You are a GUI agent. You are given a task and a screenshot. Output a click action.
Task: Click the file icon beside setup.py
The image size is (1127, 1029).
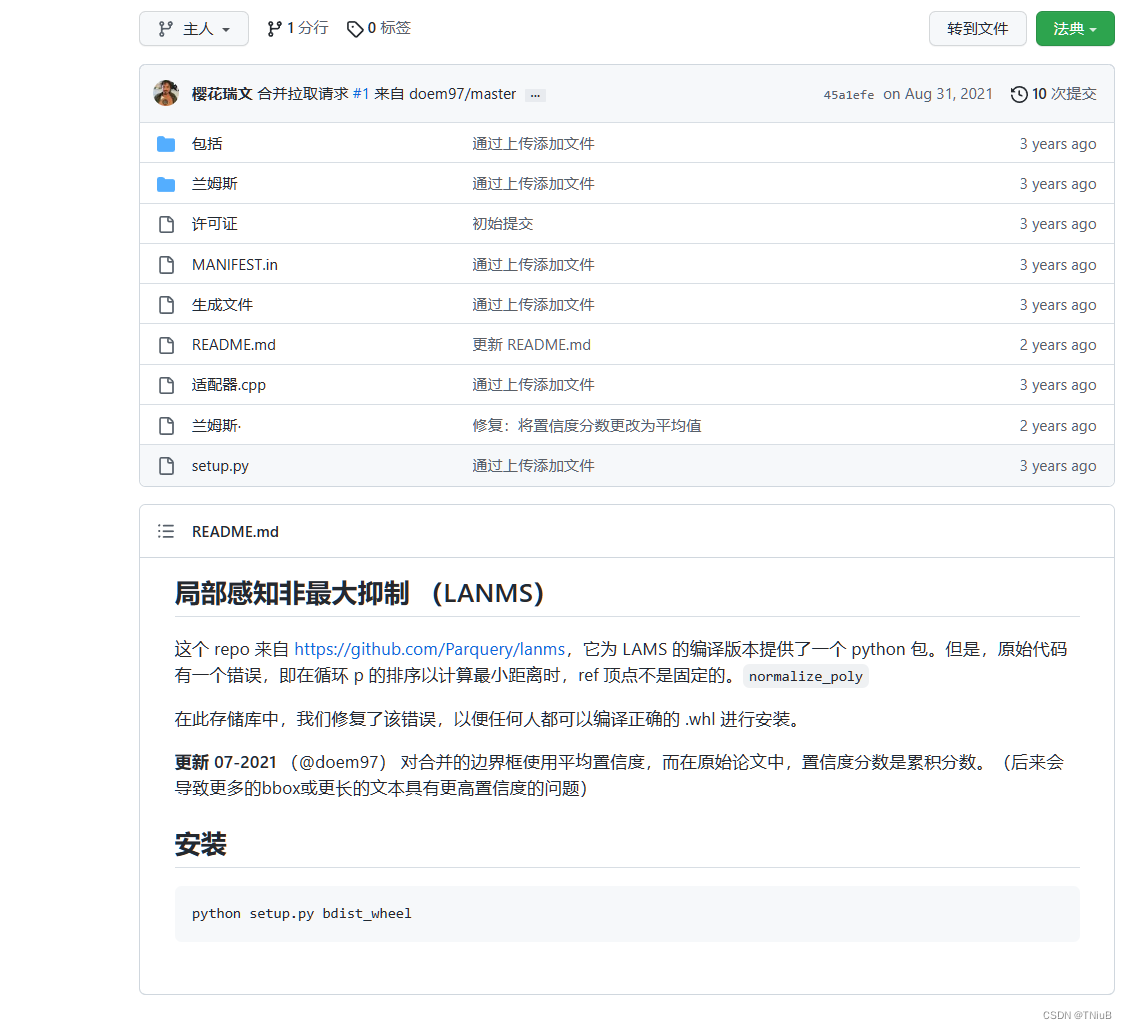coord(166,465)
